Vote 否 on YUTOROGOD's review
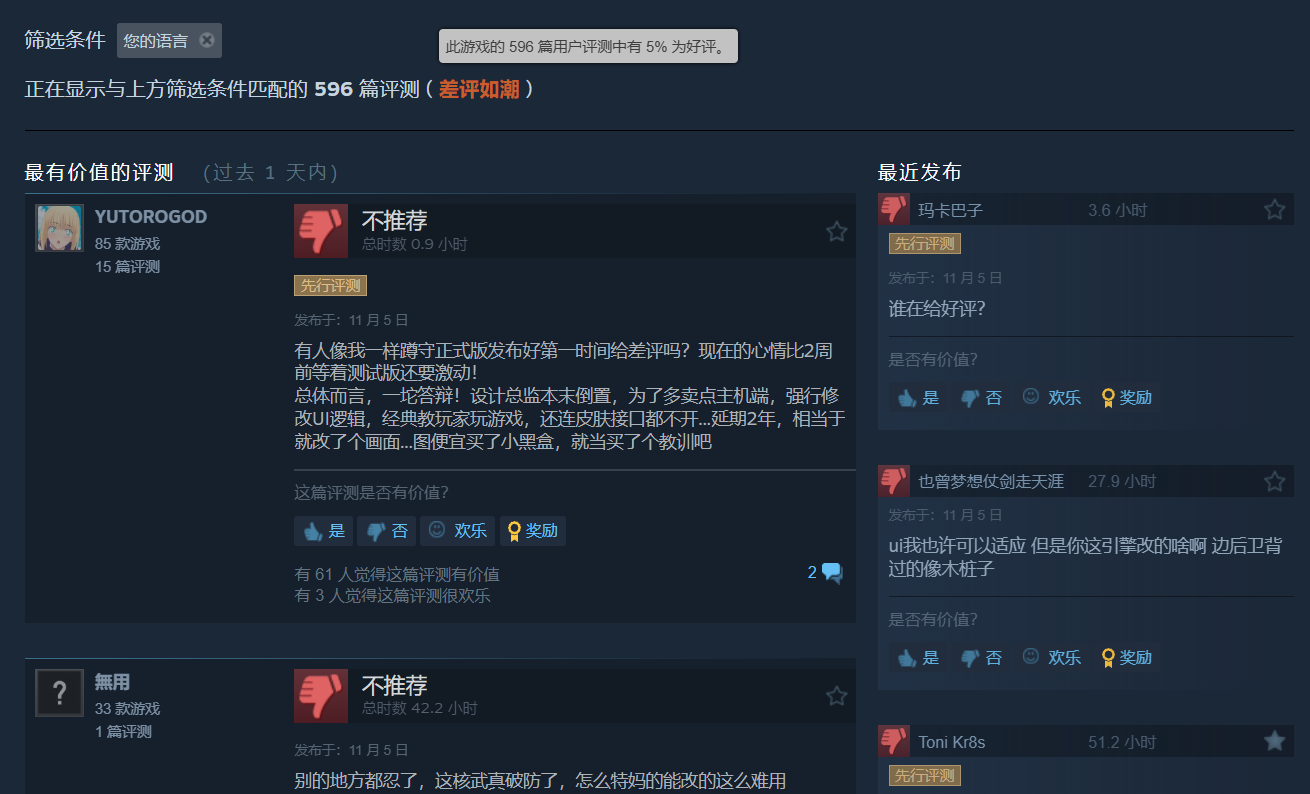Screen dimensions: 1310x794 pos(386,531)
